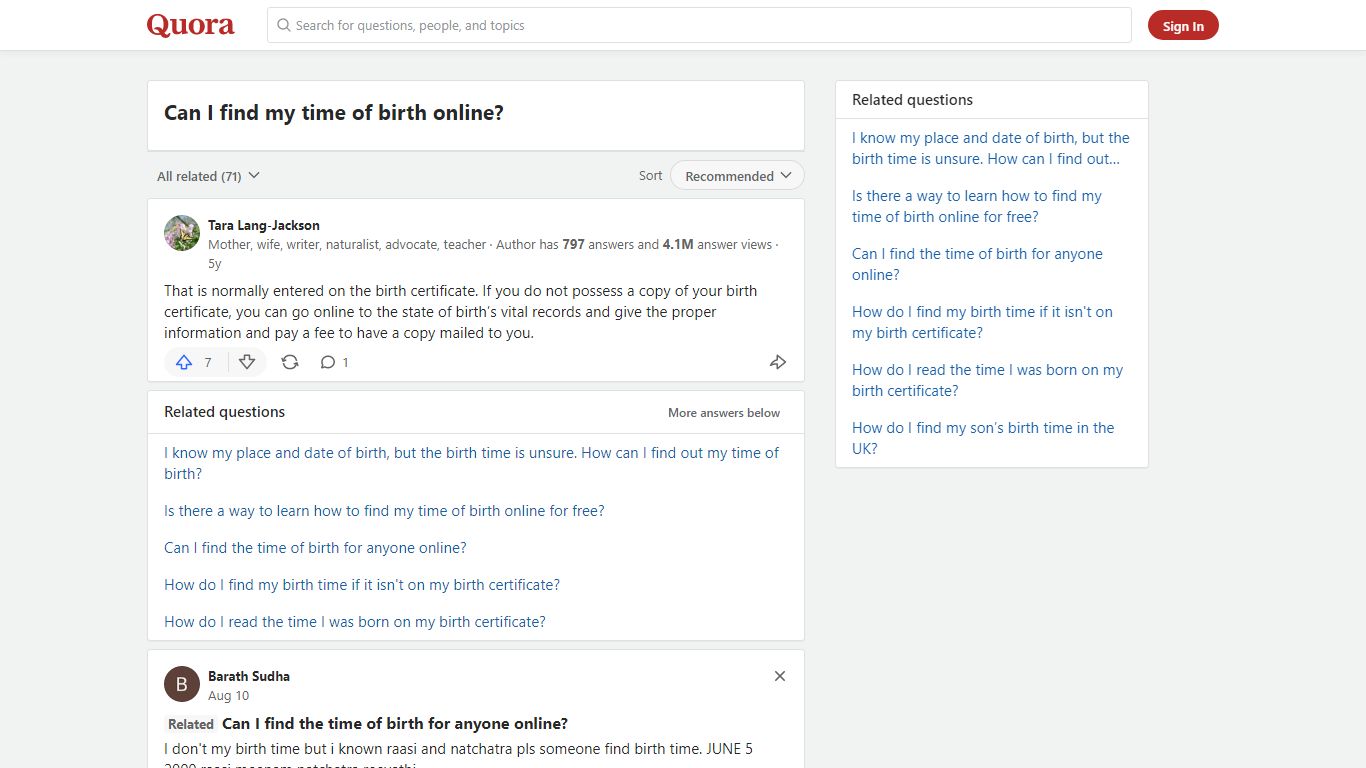Focus the Quora search field
Screen dimensions: 1366x768
click(x=699, y=25)
